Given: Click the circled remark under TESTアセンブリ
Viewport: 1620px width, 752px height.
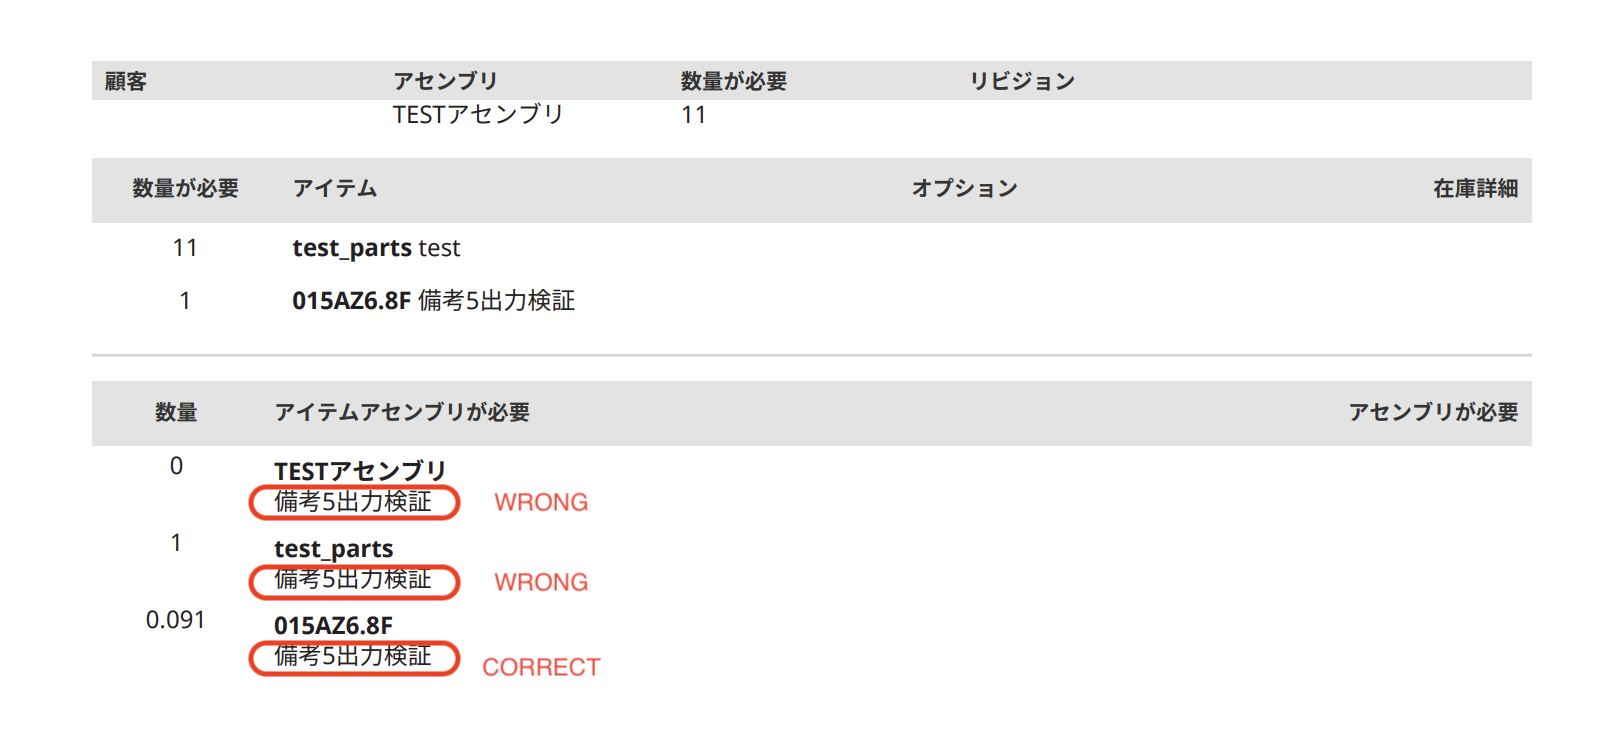Looking at the screenshot, I should click(354, 502).
